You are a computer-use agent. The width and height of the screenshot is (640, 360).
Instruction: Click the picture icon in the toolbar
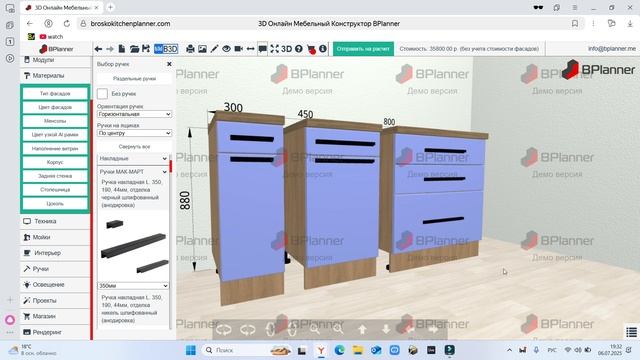202,49
